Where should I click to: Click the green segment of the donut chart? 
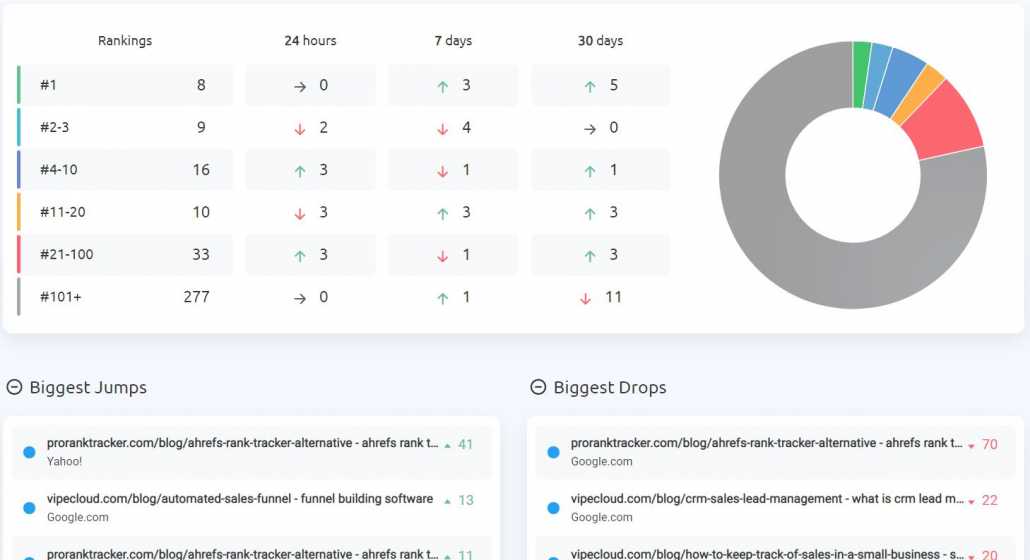pos(861,74)
